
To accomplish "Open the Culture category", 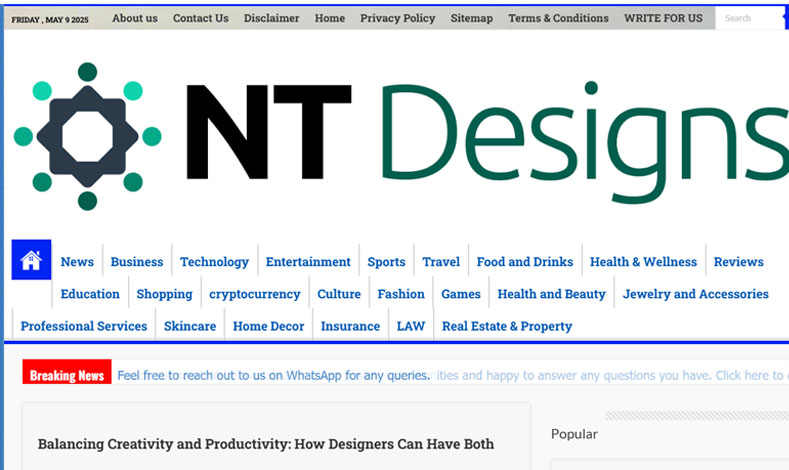I will pos(339,294).
